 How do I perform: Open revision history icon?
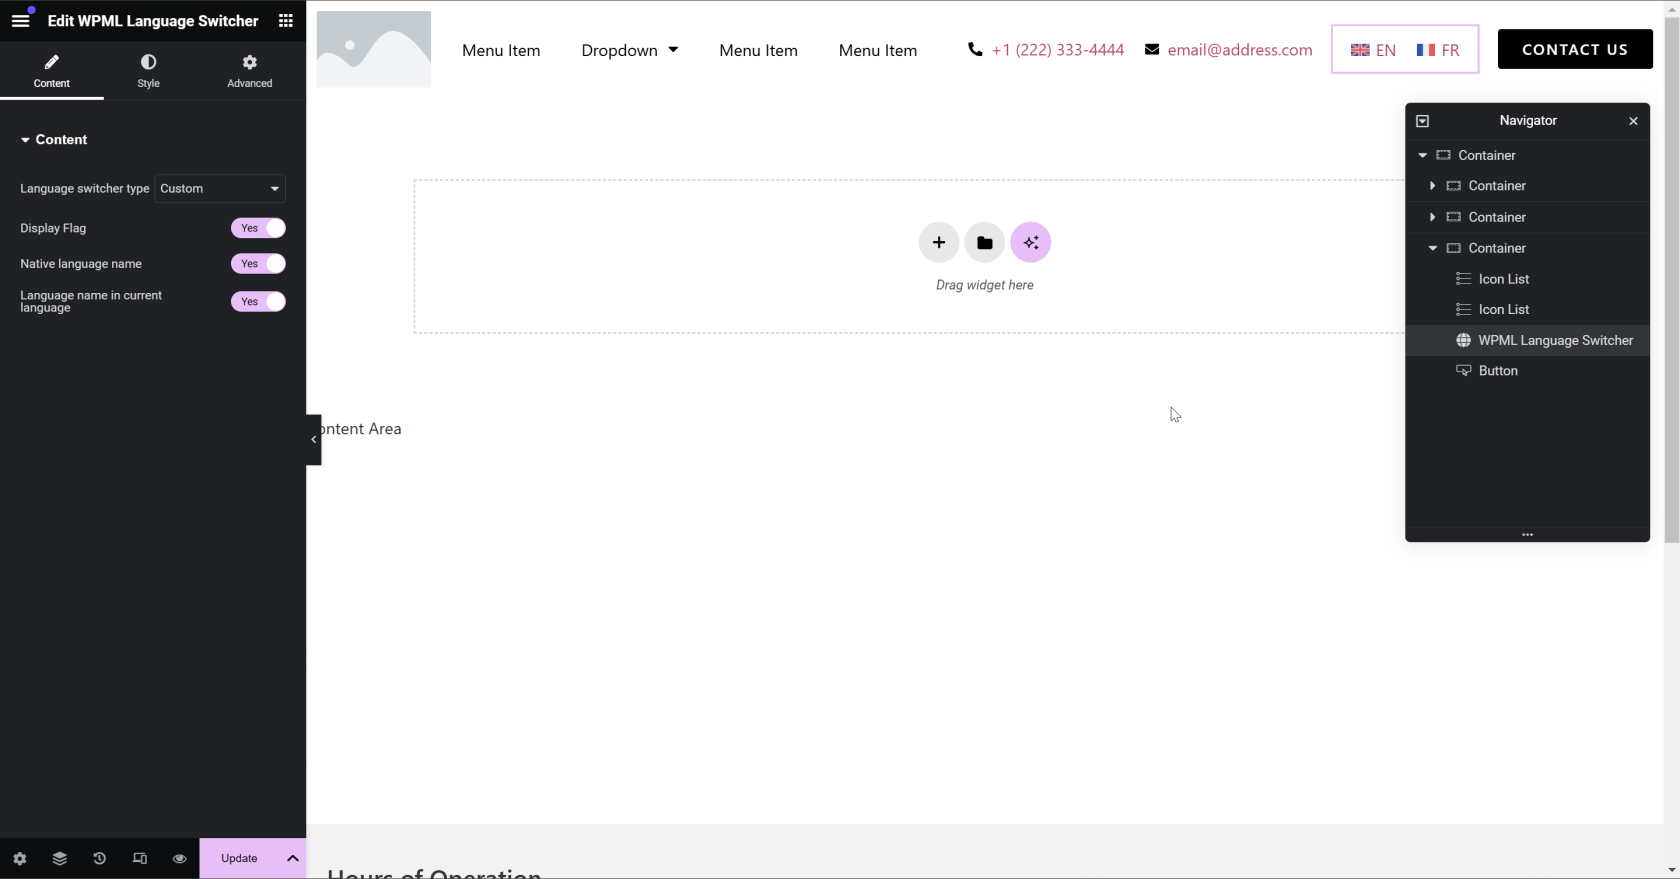[100, 858]
